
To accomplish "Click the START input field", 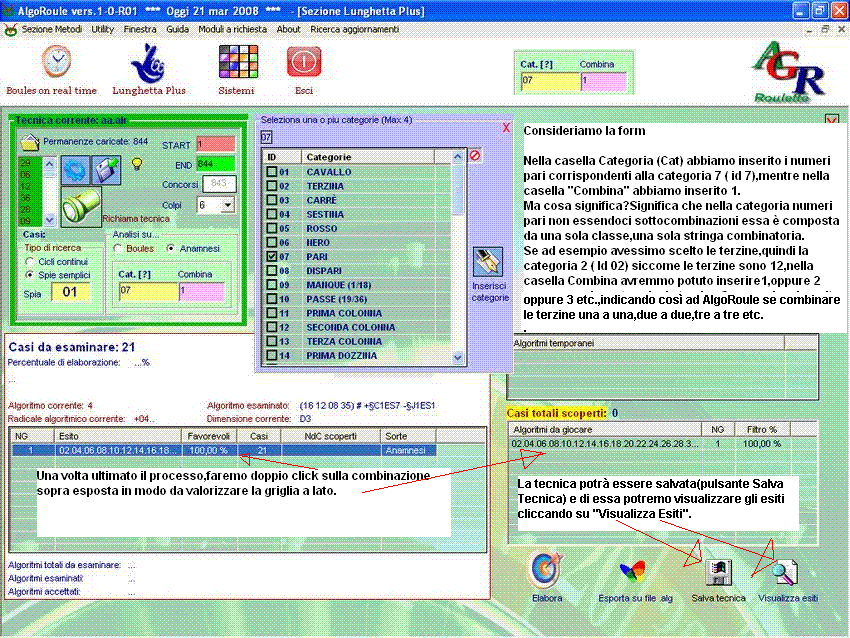I will tap(216, 144).
